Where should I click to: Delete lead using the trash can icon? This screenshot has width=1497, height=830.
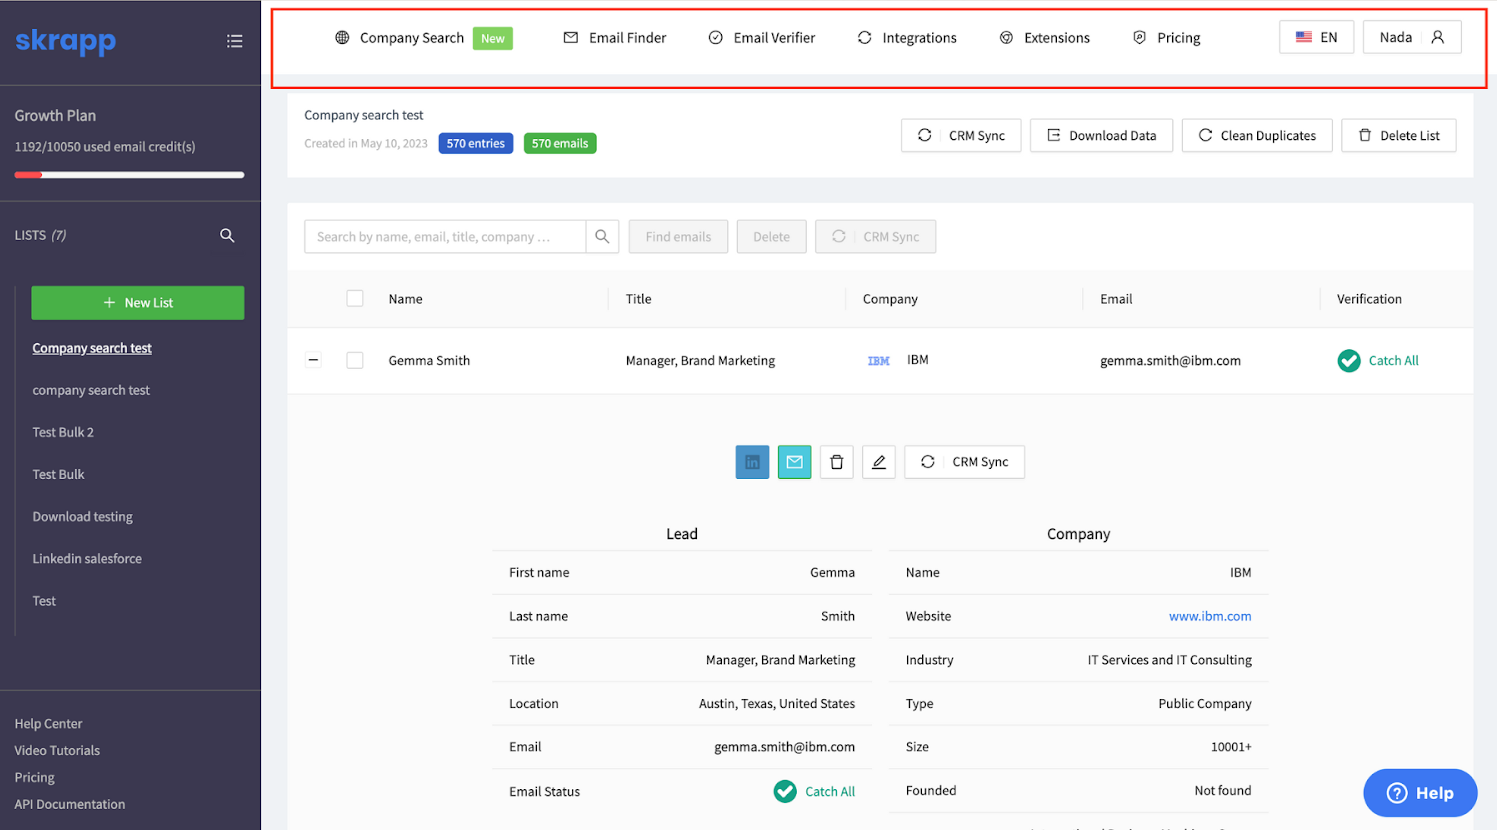coord(837,462)
